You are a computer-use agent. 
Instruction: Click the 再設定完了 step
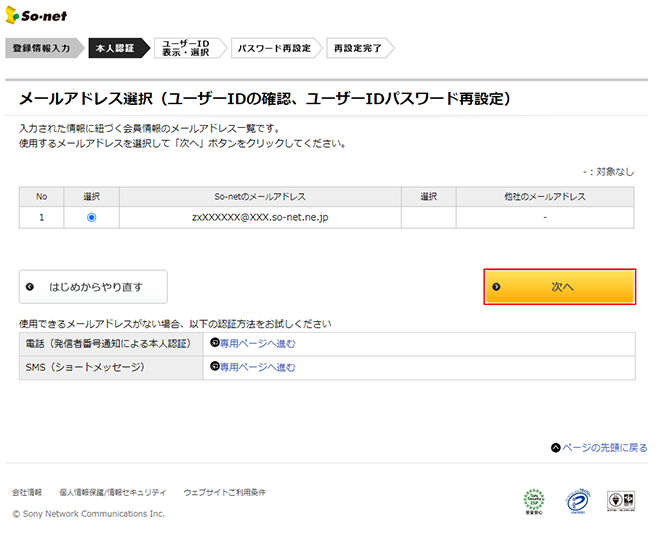tap(357, 48)
